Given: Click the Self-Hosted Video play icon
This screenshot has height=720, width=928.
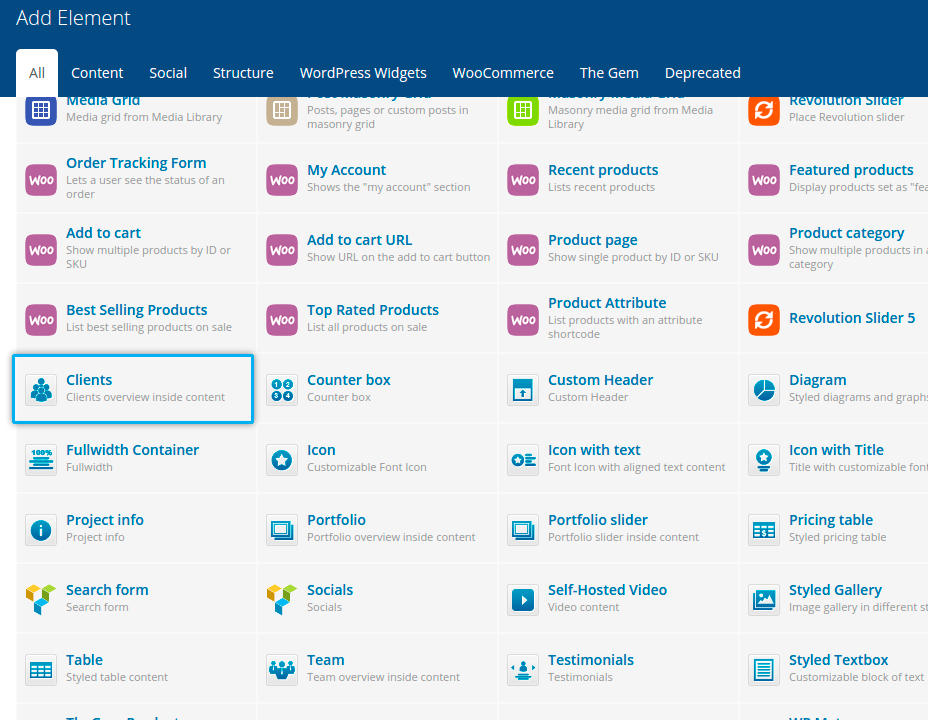Looking at the screenshot, I should click(x=523, y=600).
